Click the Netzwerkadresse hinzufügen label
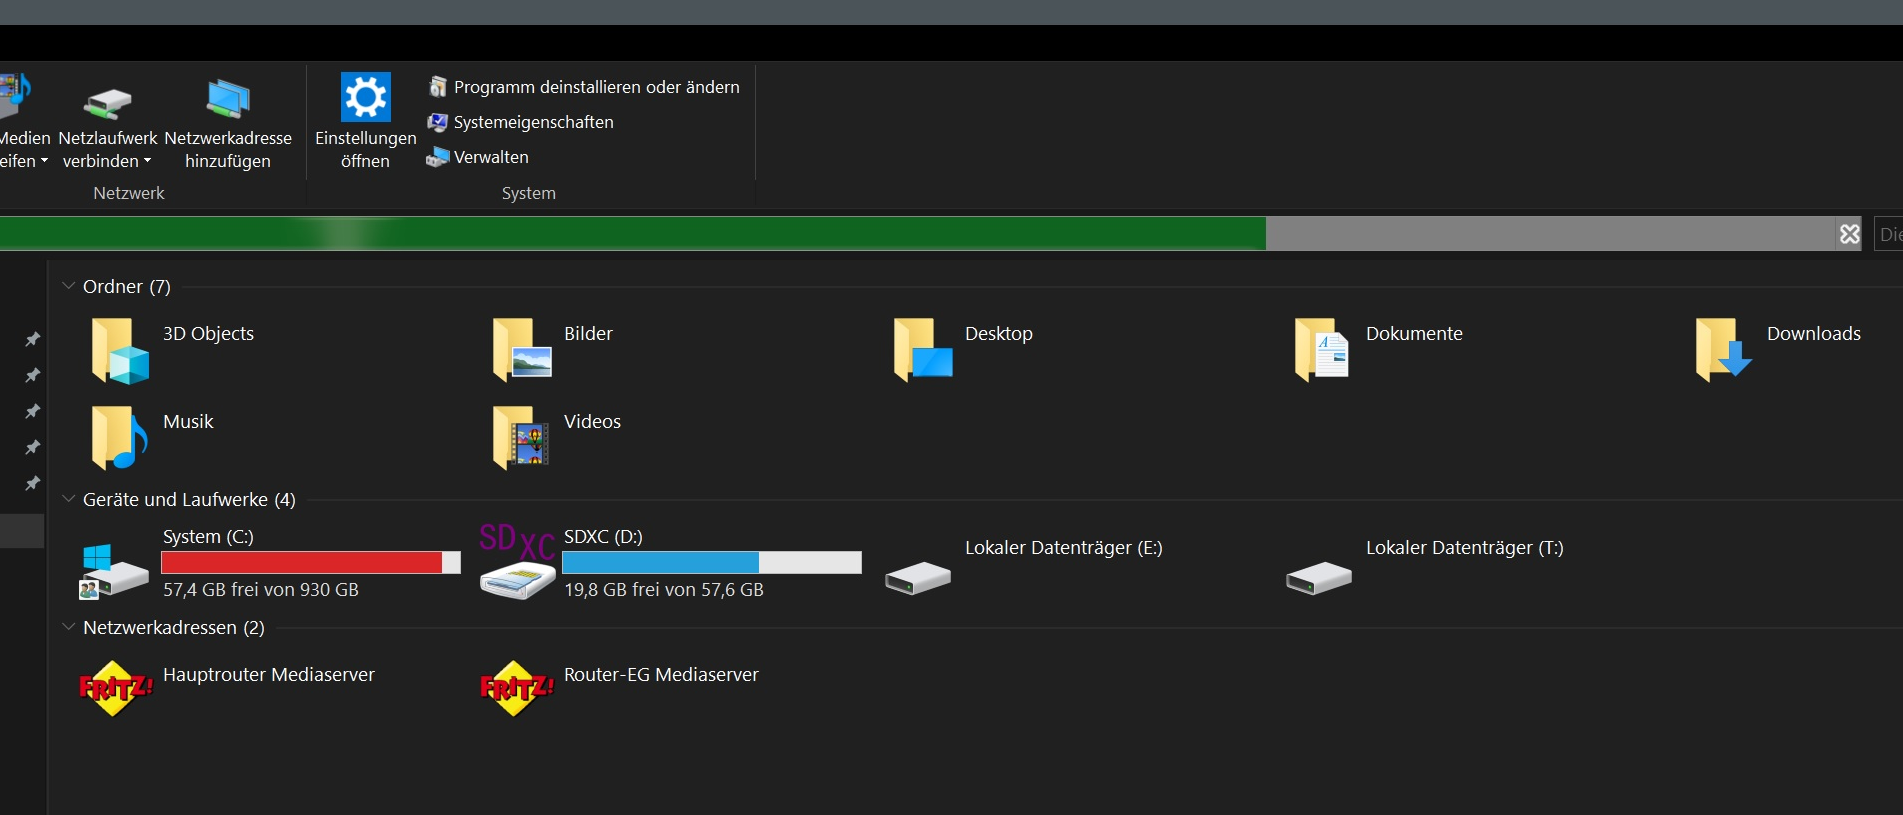1903x815 pixels. click(x=228, y=149)
